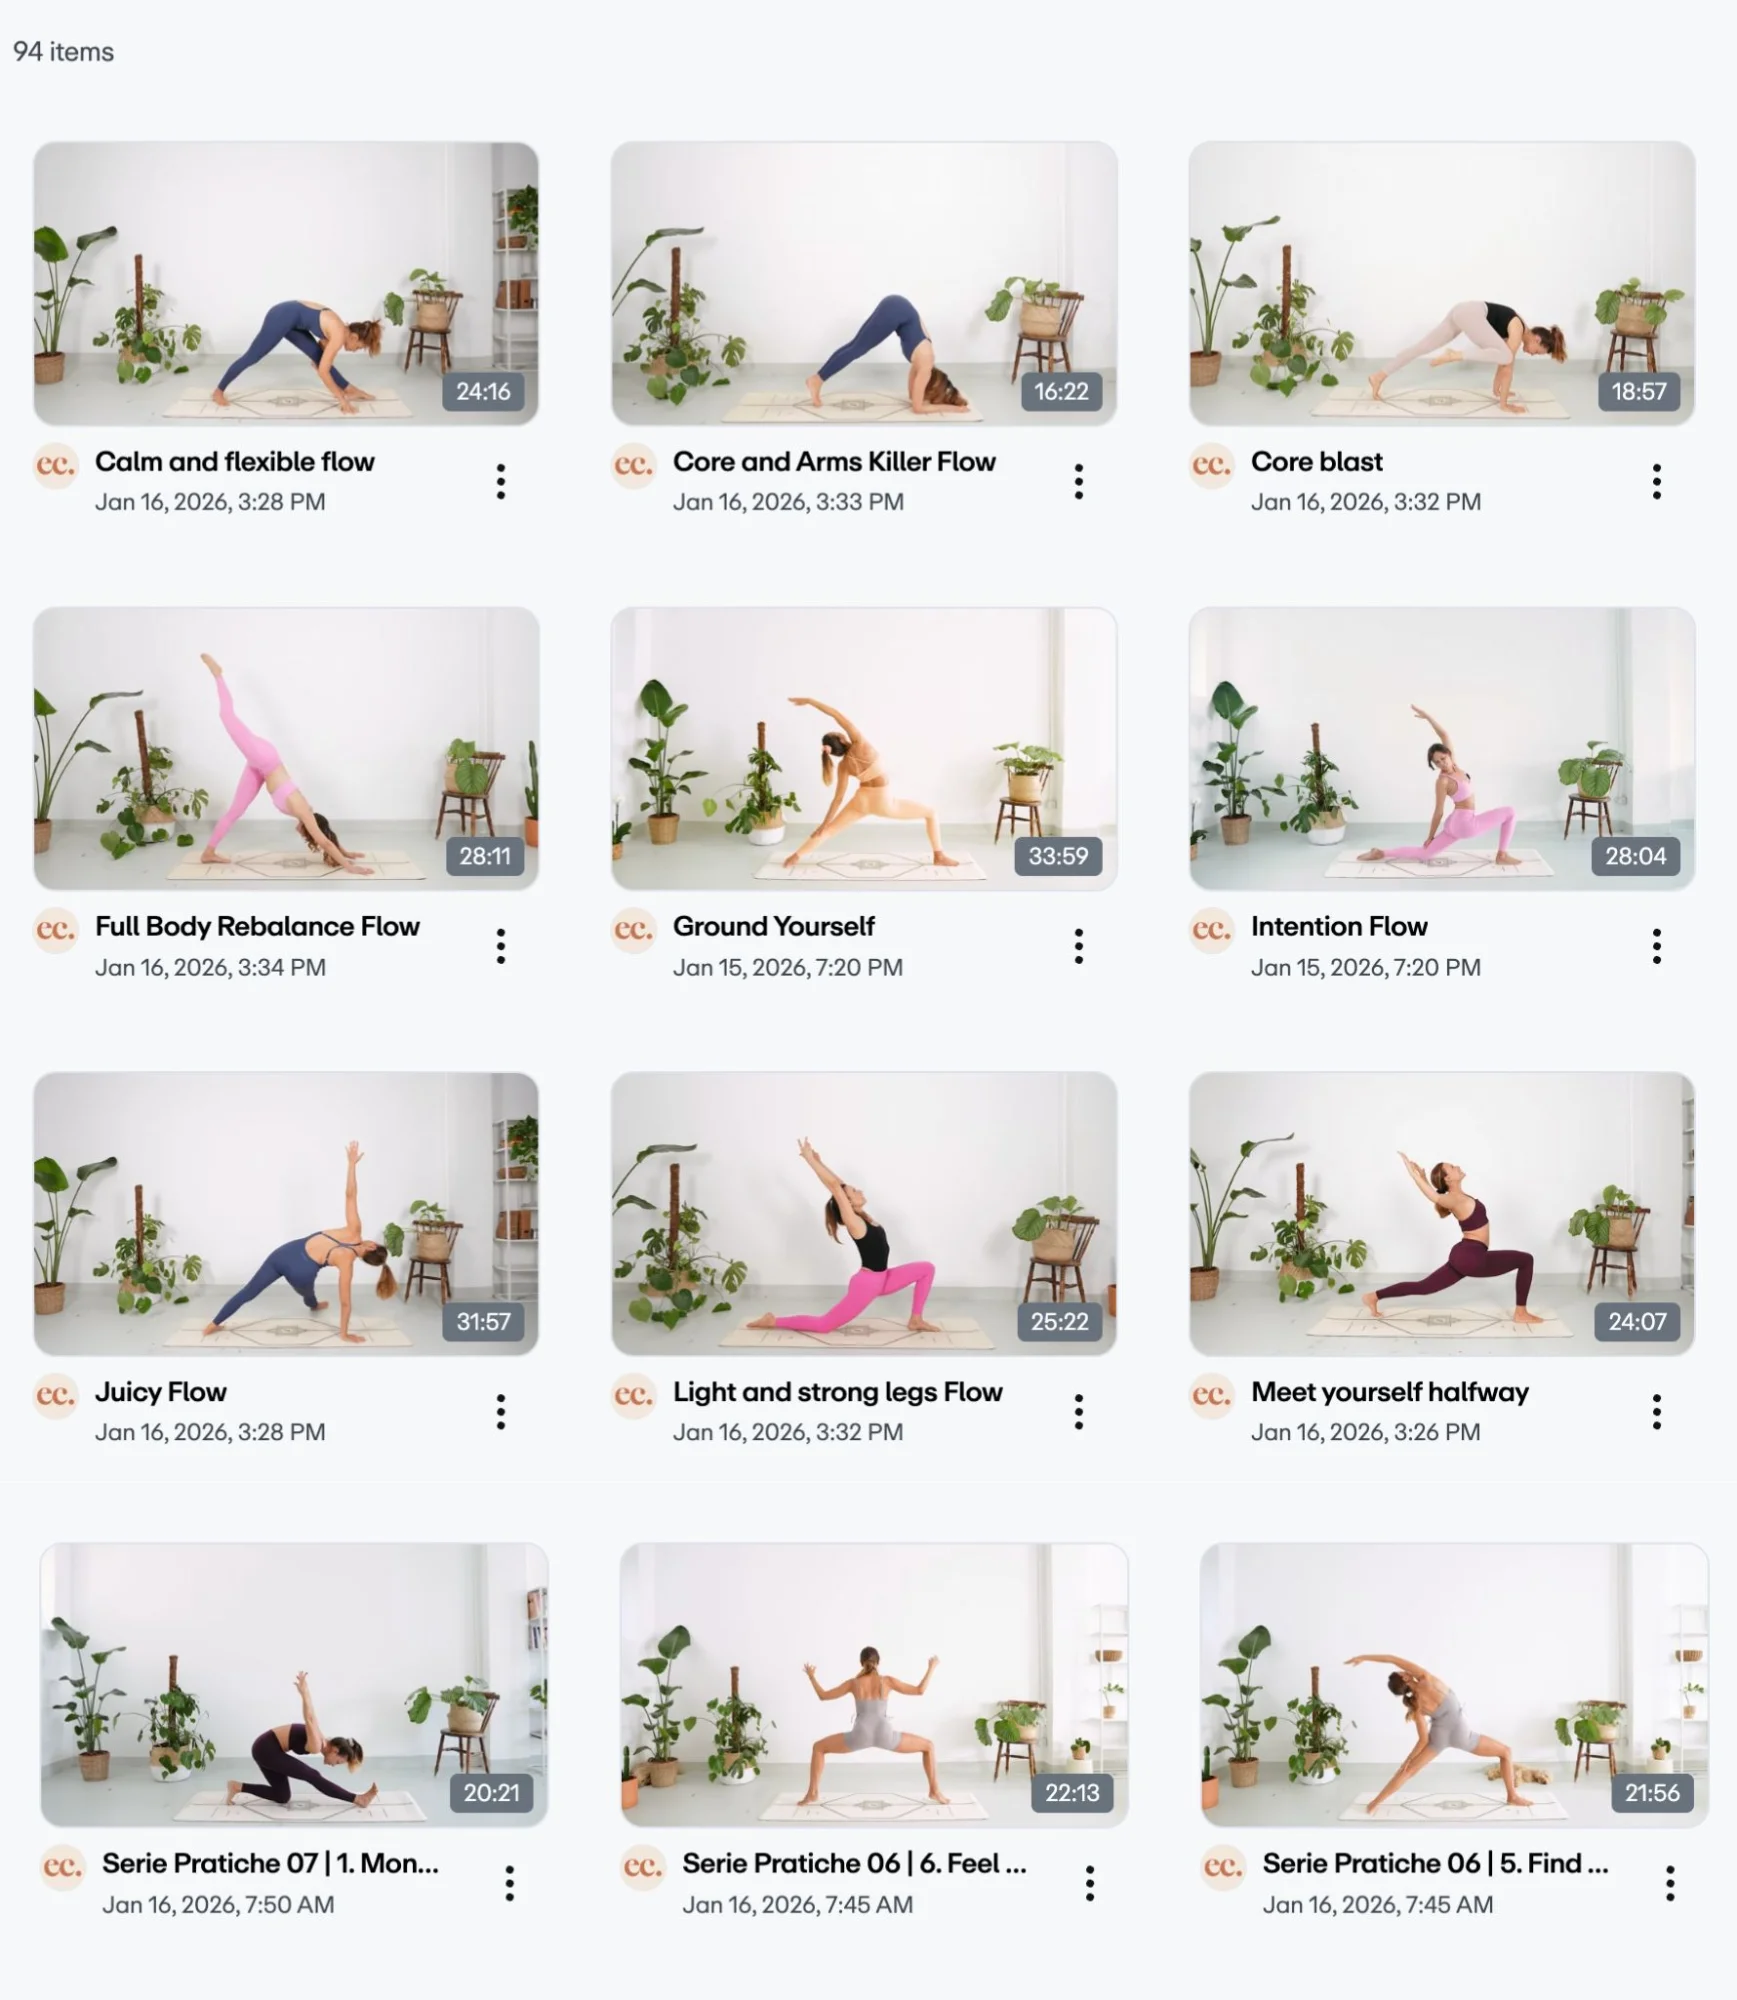The height and width of the screenshot is (2000, 1737).
Task: Open Serie Pratiche 06 | 6. Feel thumbnail
Action: pos(874,1685)
